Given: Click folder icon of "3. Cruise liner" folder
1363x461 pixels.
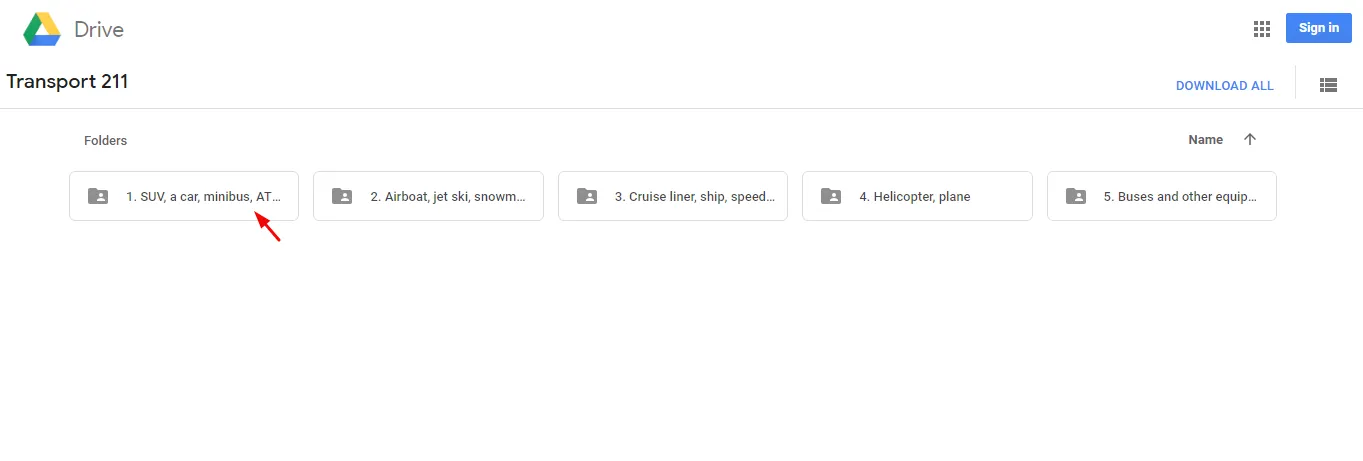Looking at the screenshot, I should 587,196.
